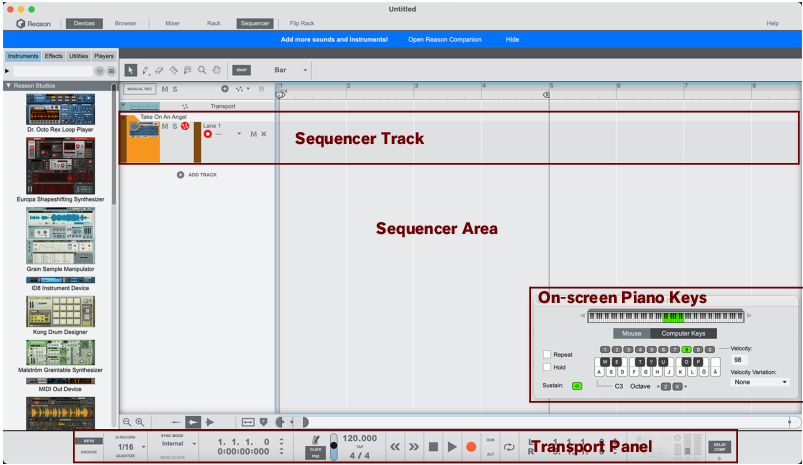
Task: Click the Play button in transport
Action: click(x=451, y=446)
